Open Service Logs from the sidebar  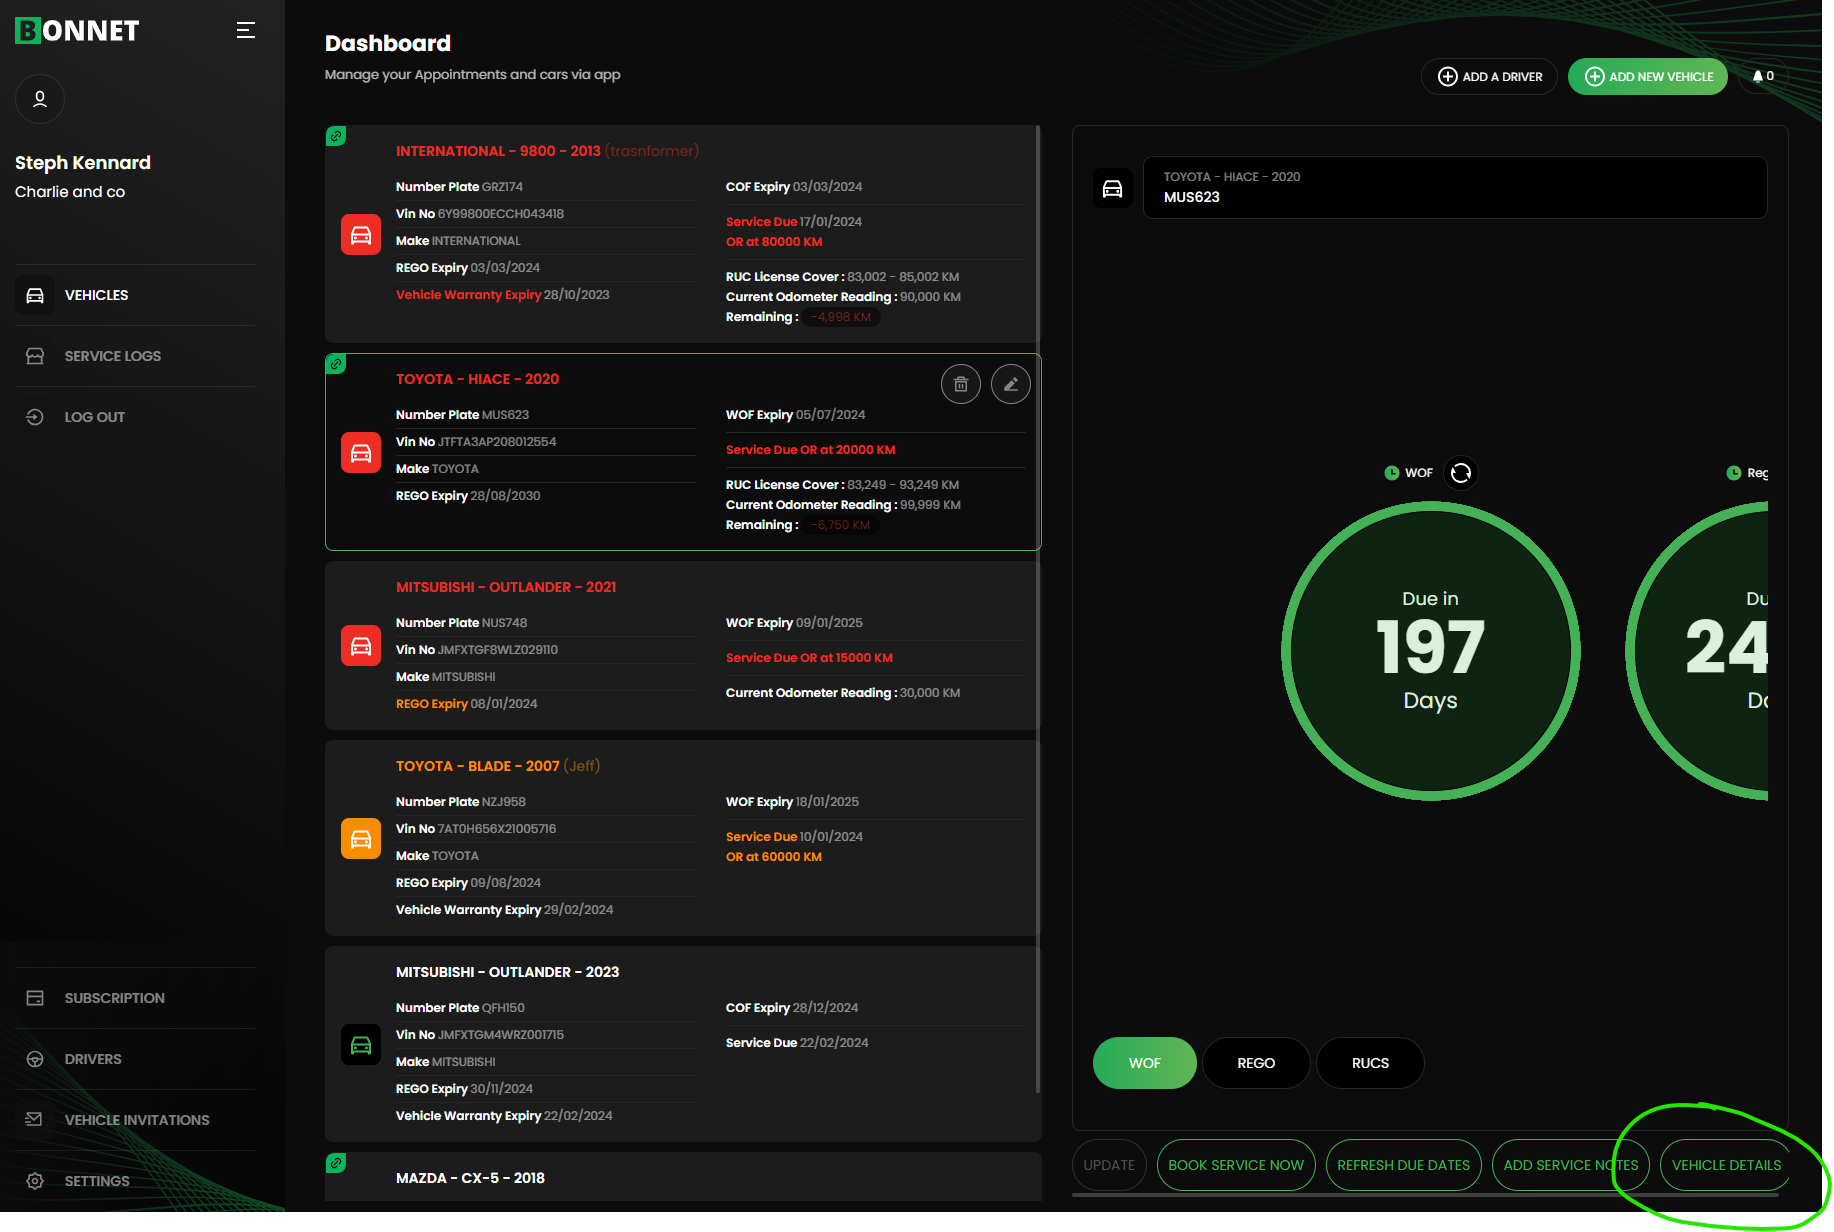coord(135,356)
